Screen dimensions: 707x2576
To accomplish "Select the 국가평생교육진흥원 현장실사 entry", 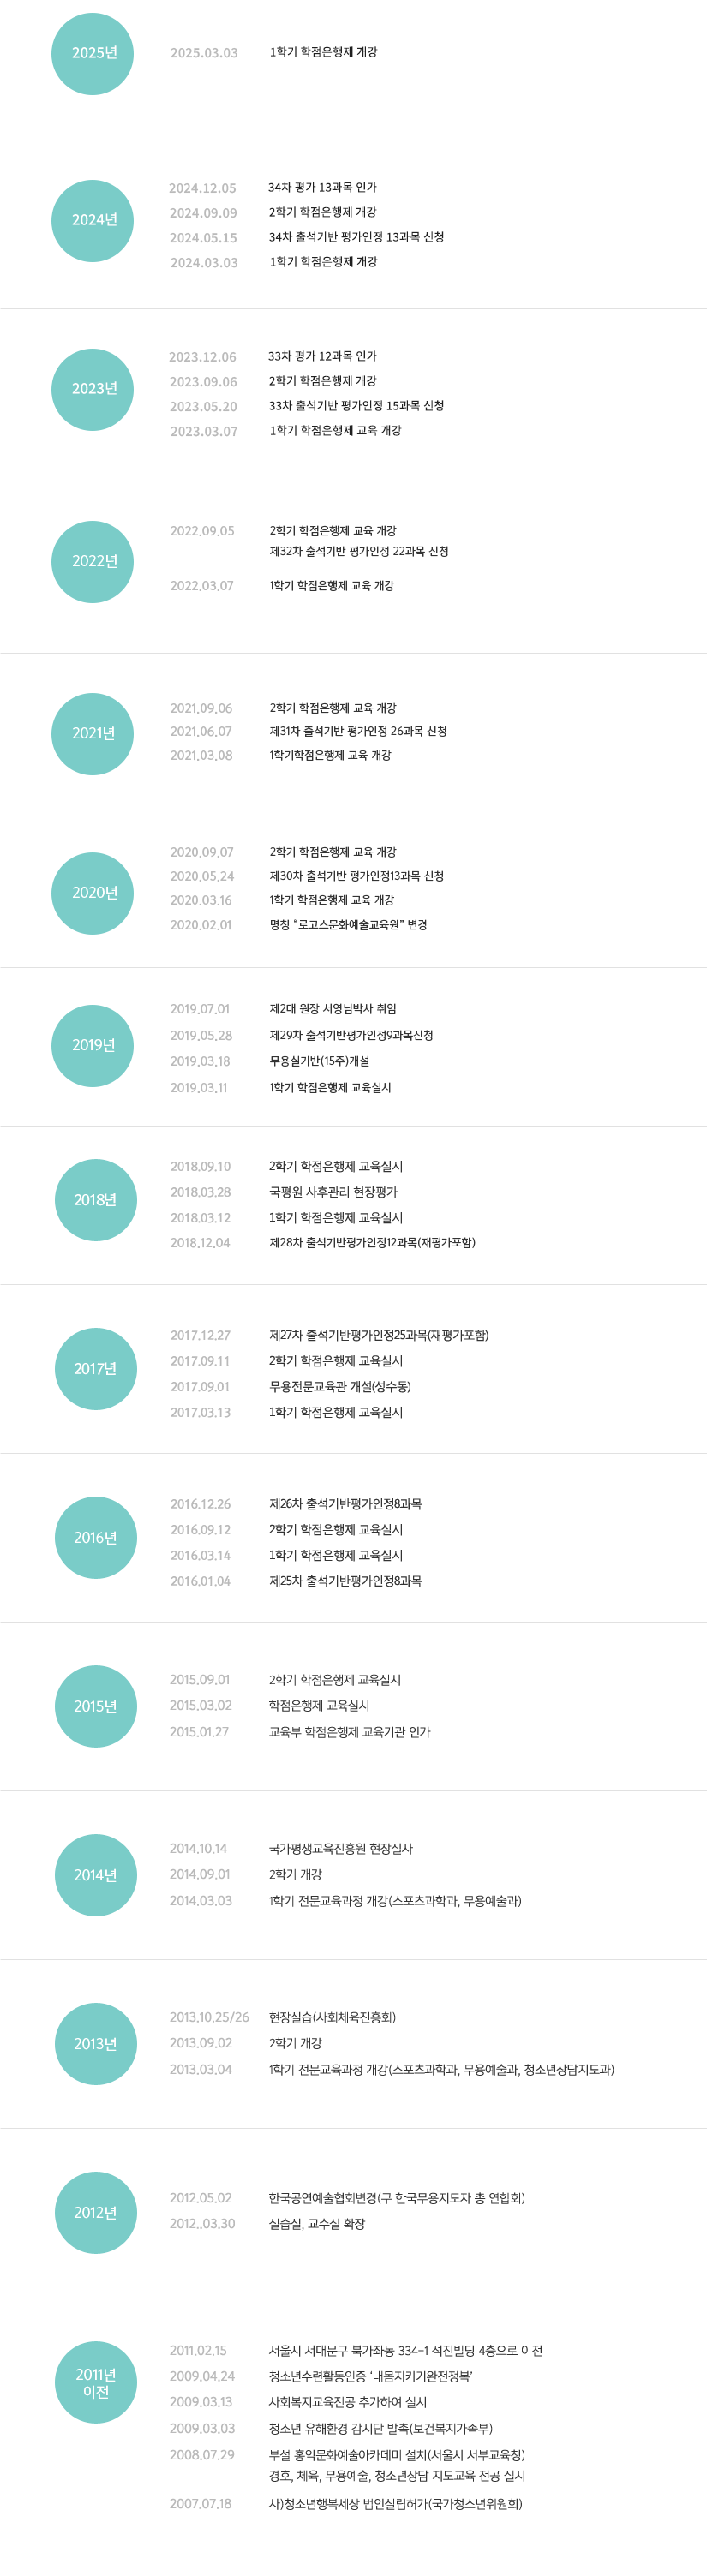I will [x=340, y=1849].
